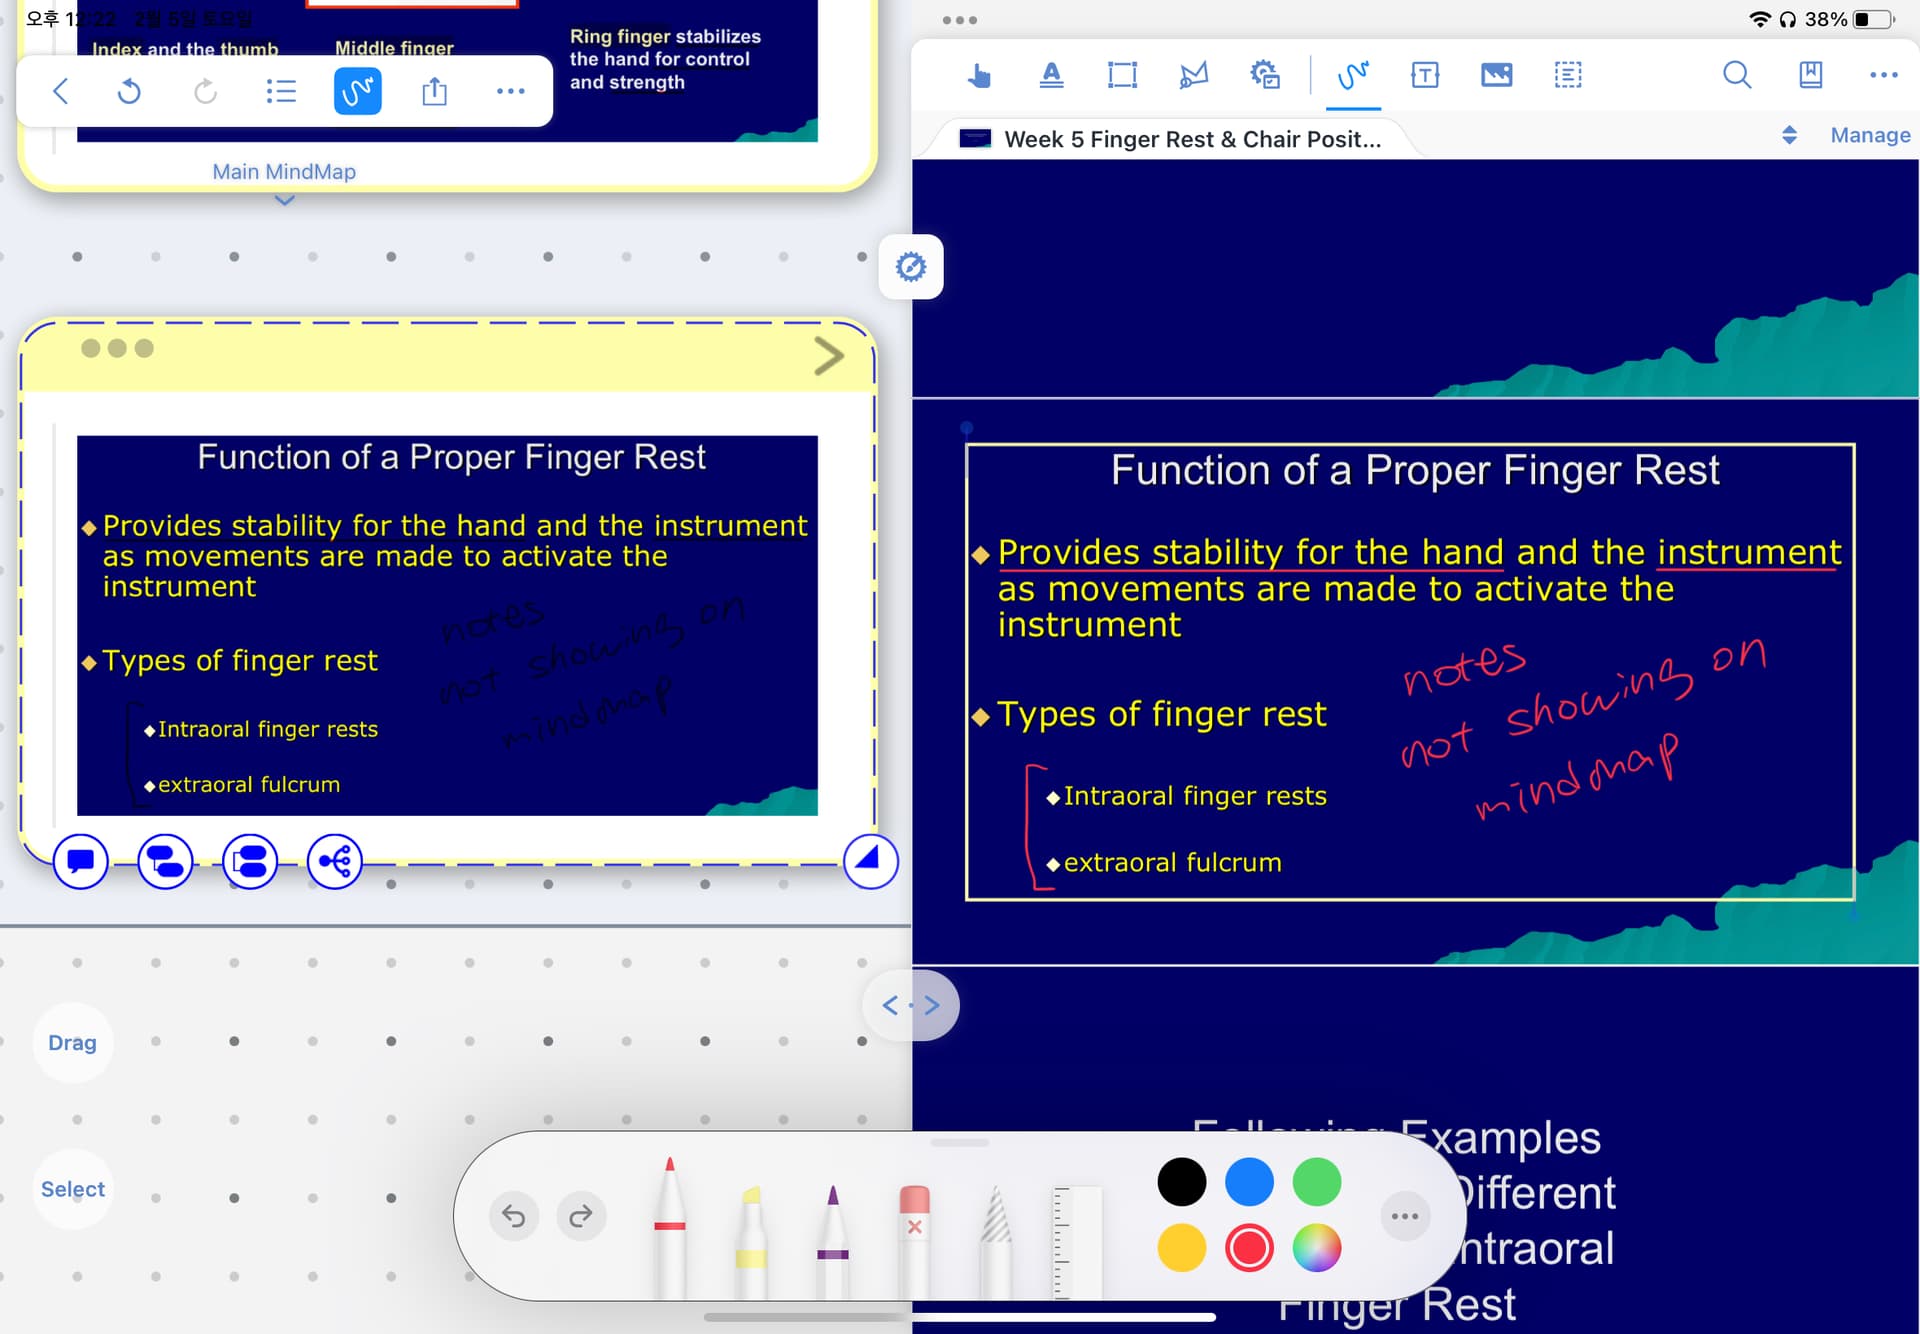Select the text highlight underline tool
Screen dimensions: 1920x1334
(1051, 75)
